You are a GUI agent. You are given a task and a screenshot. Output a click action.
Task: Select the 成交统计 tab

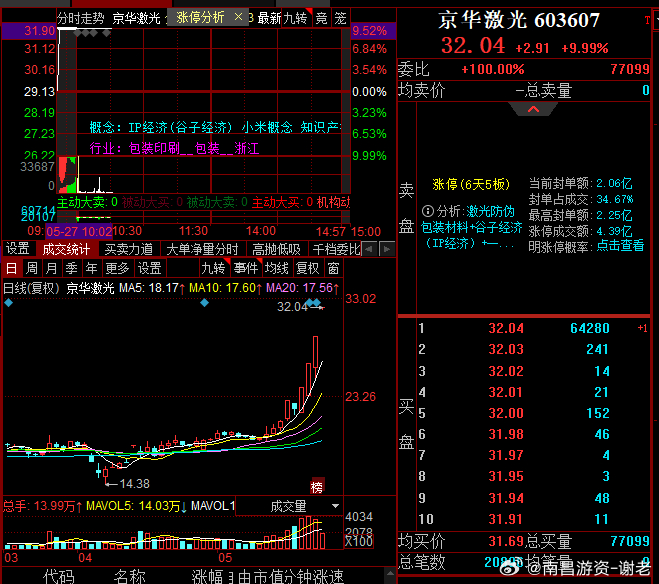pos(66,249)
